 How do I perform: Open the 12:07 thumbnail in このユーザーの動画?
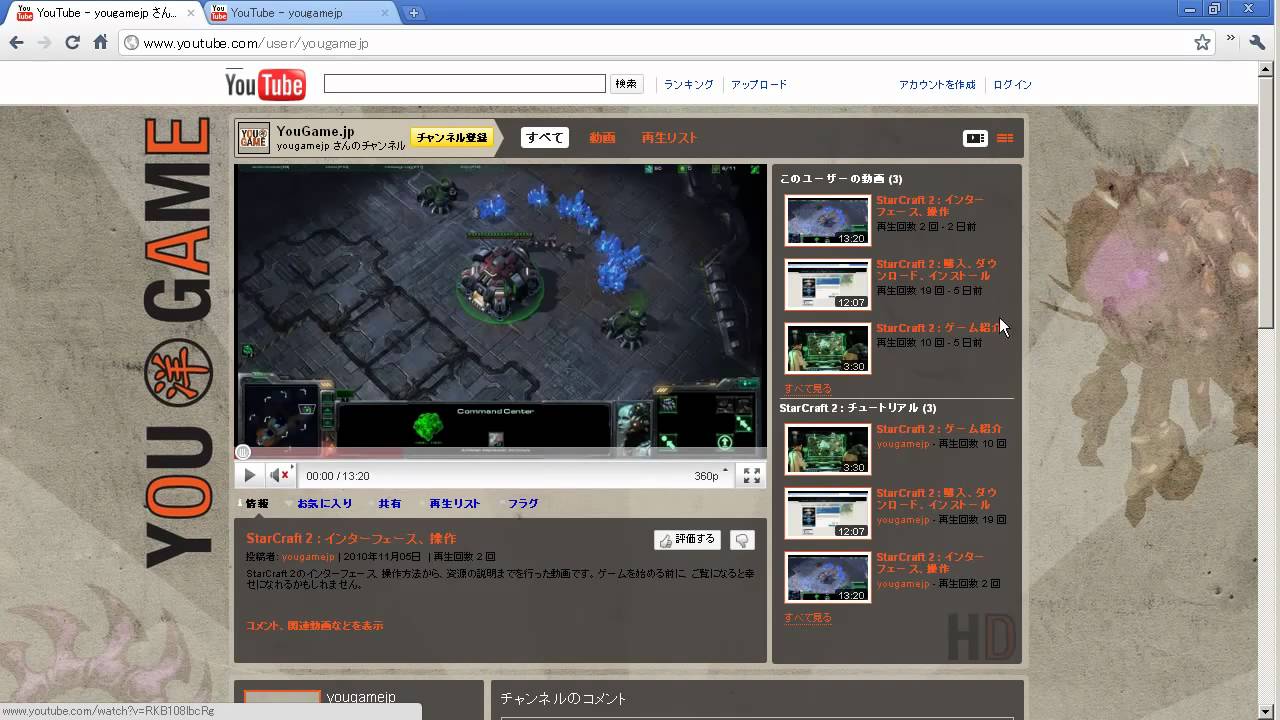(x=828, y=285)
